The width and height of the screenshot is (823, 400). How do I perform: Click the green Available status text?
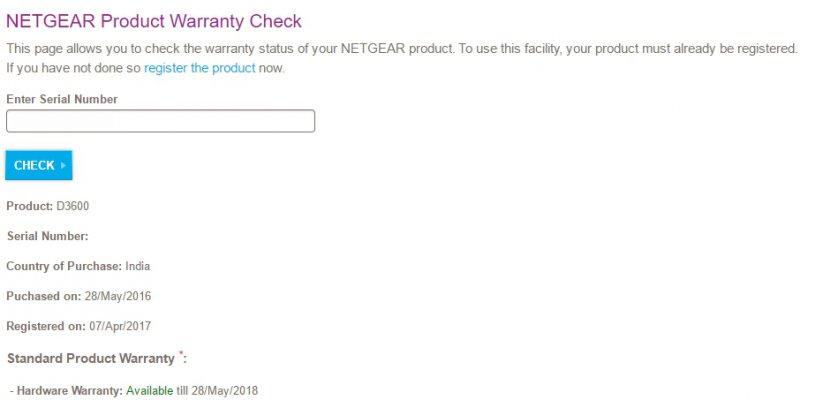(150, 391)
